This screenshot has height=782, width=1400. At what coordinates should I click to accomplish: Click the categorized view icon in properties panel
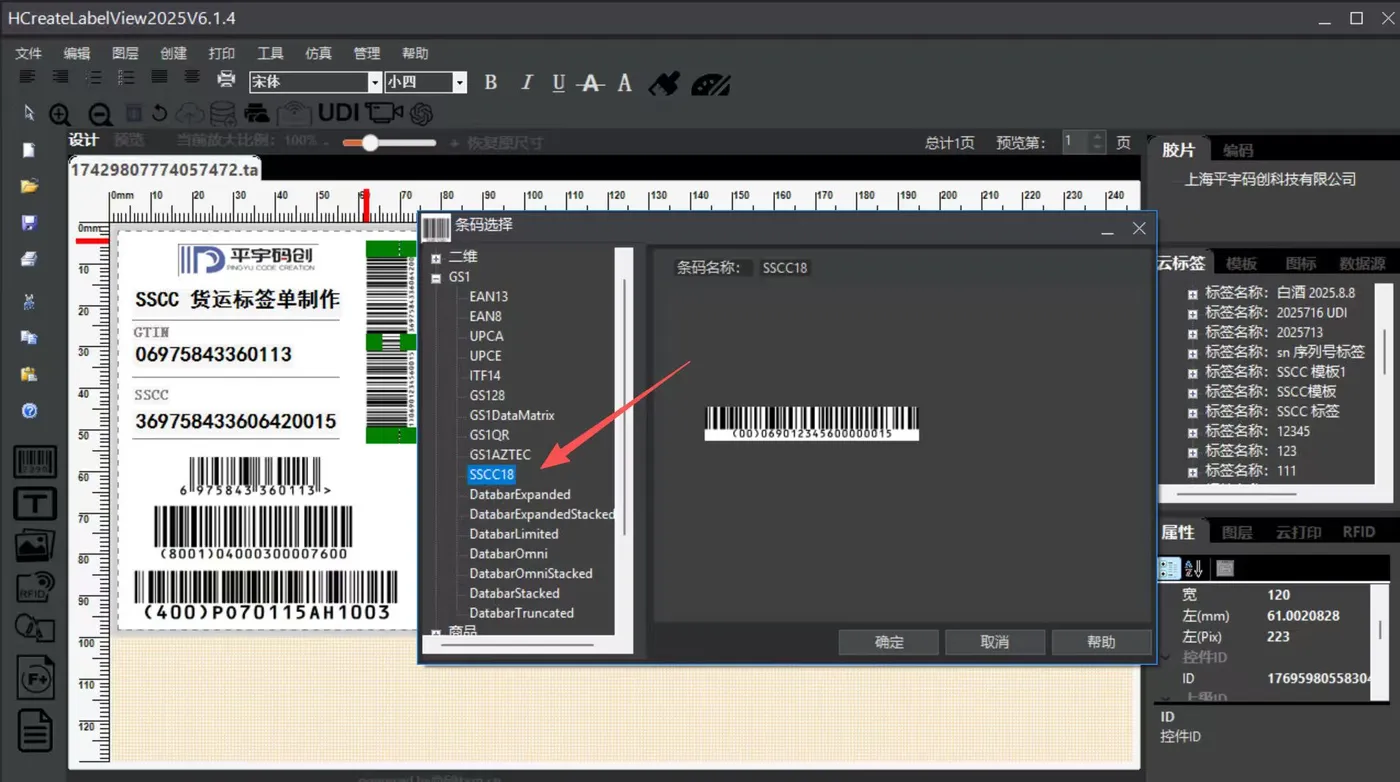point(1168,568)
